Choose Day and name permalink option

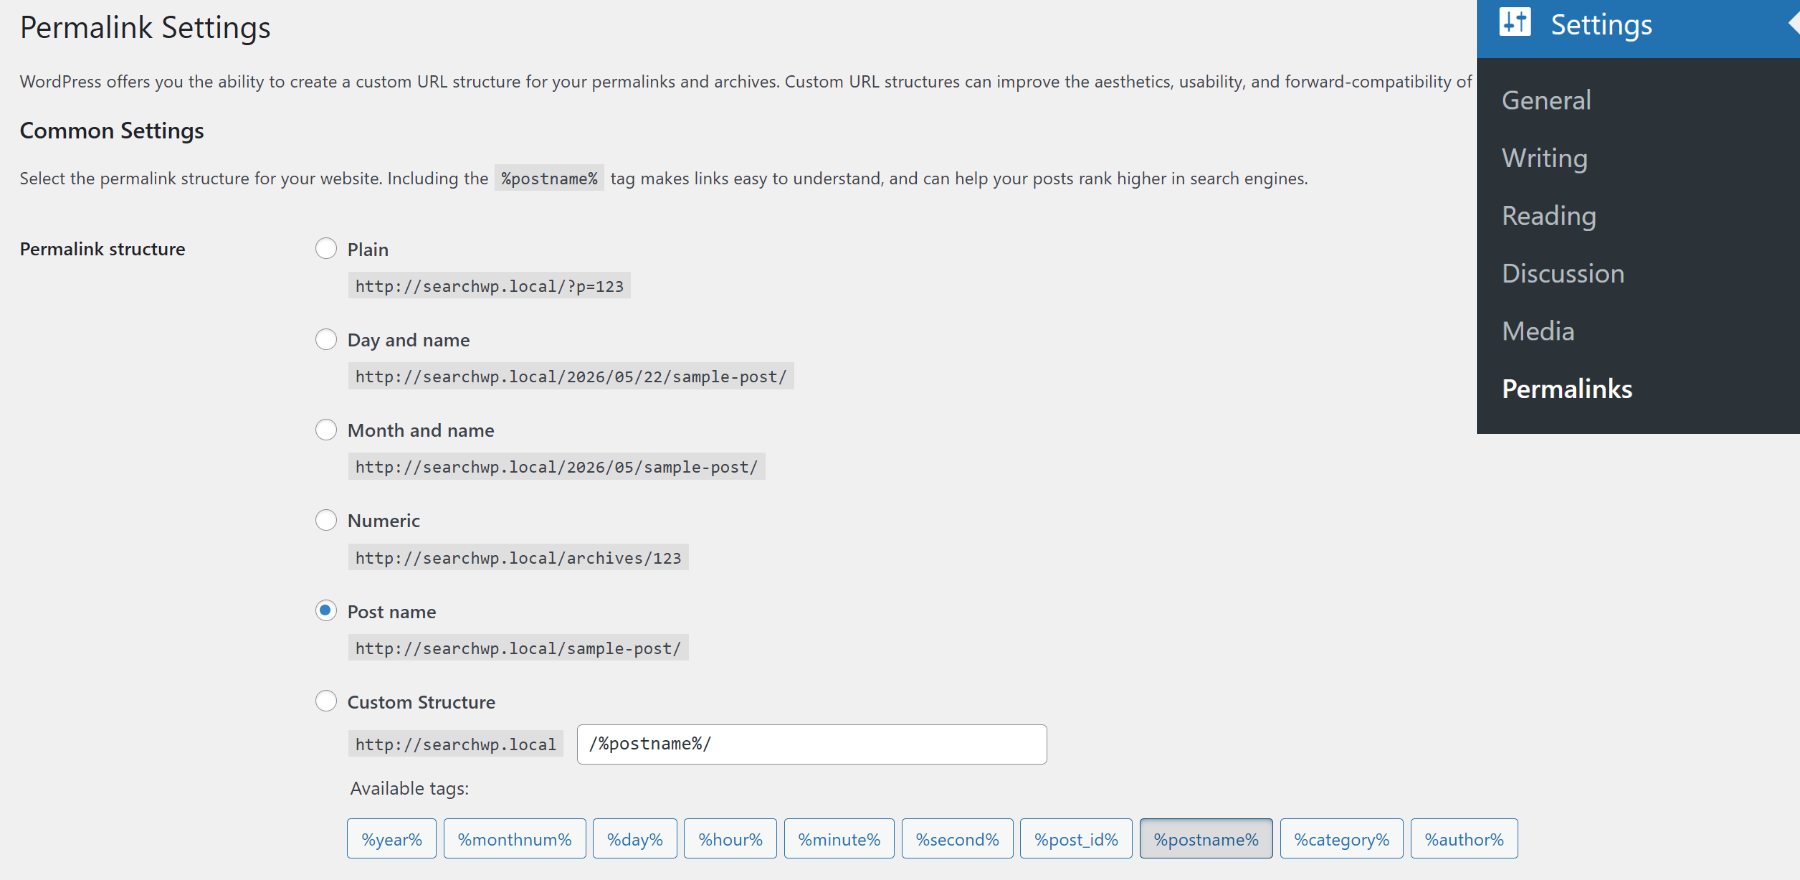coord(326,339)
